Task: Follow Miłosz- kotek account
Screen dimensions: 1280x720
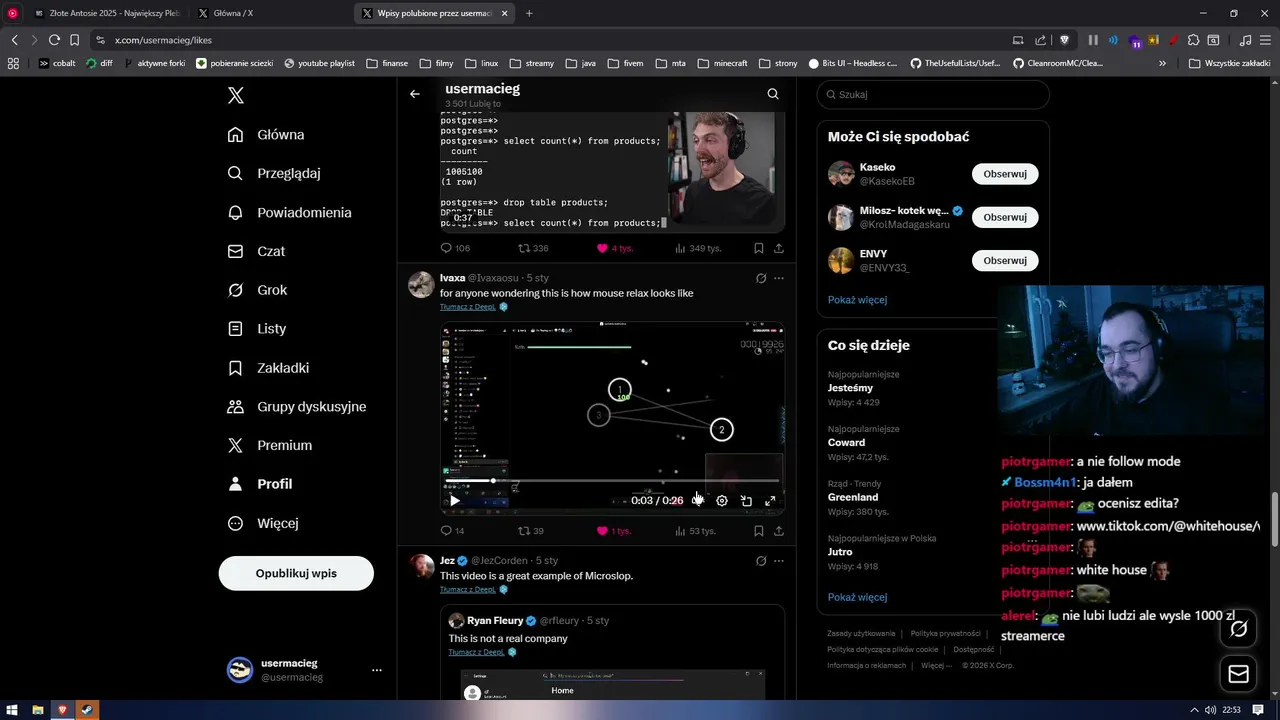Action: pyautogui.click(x=1005, y=217)
